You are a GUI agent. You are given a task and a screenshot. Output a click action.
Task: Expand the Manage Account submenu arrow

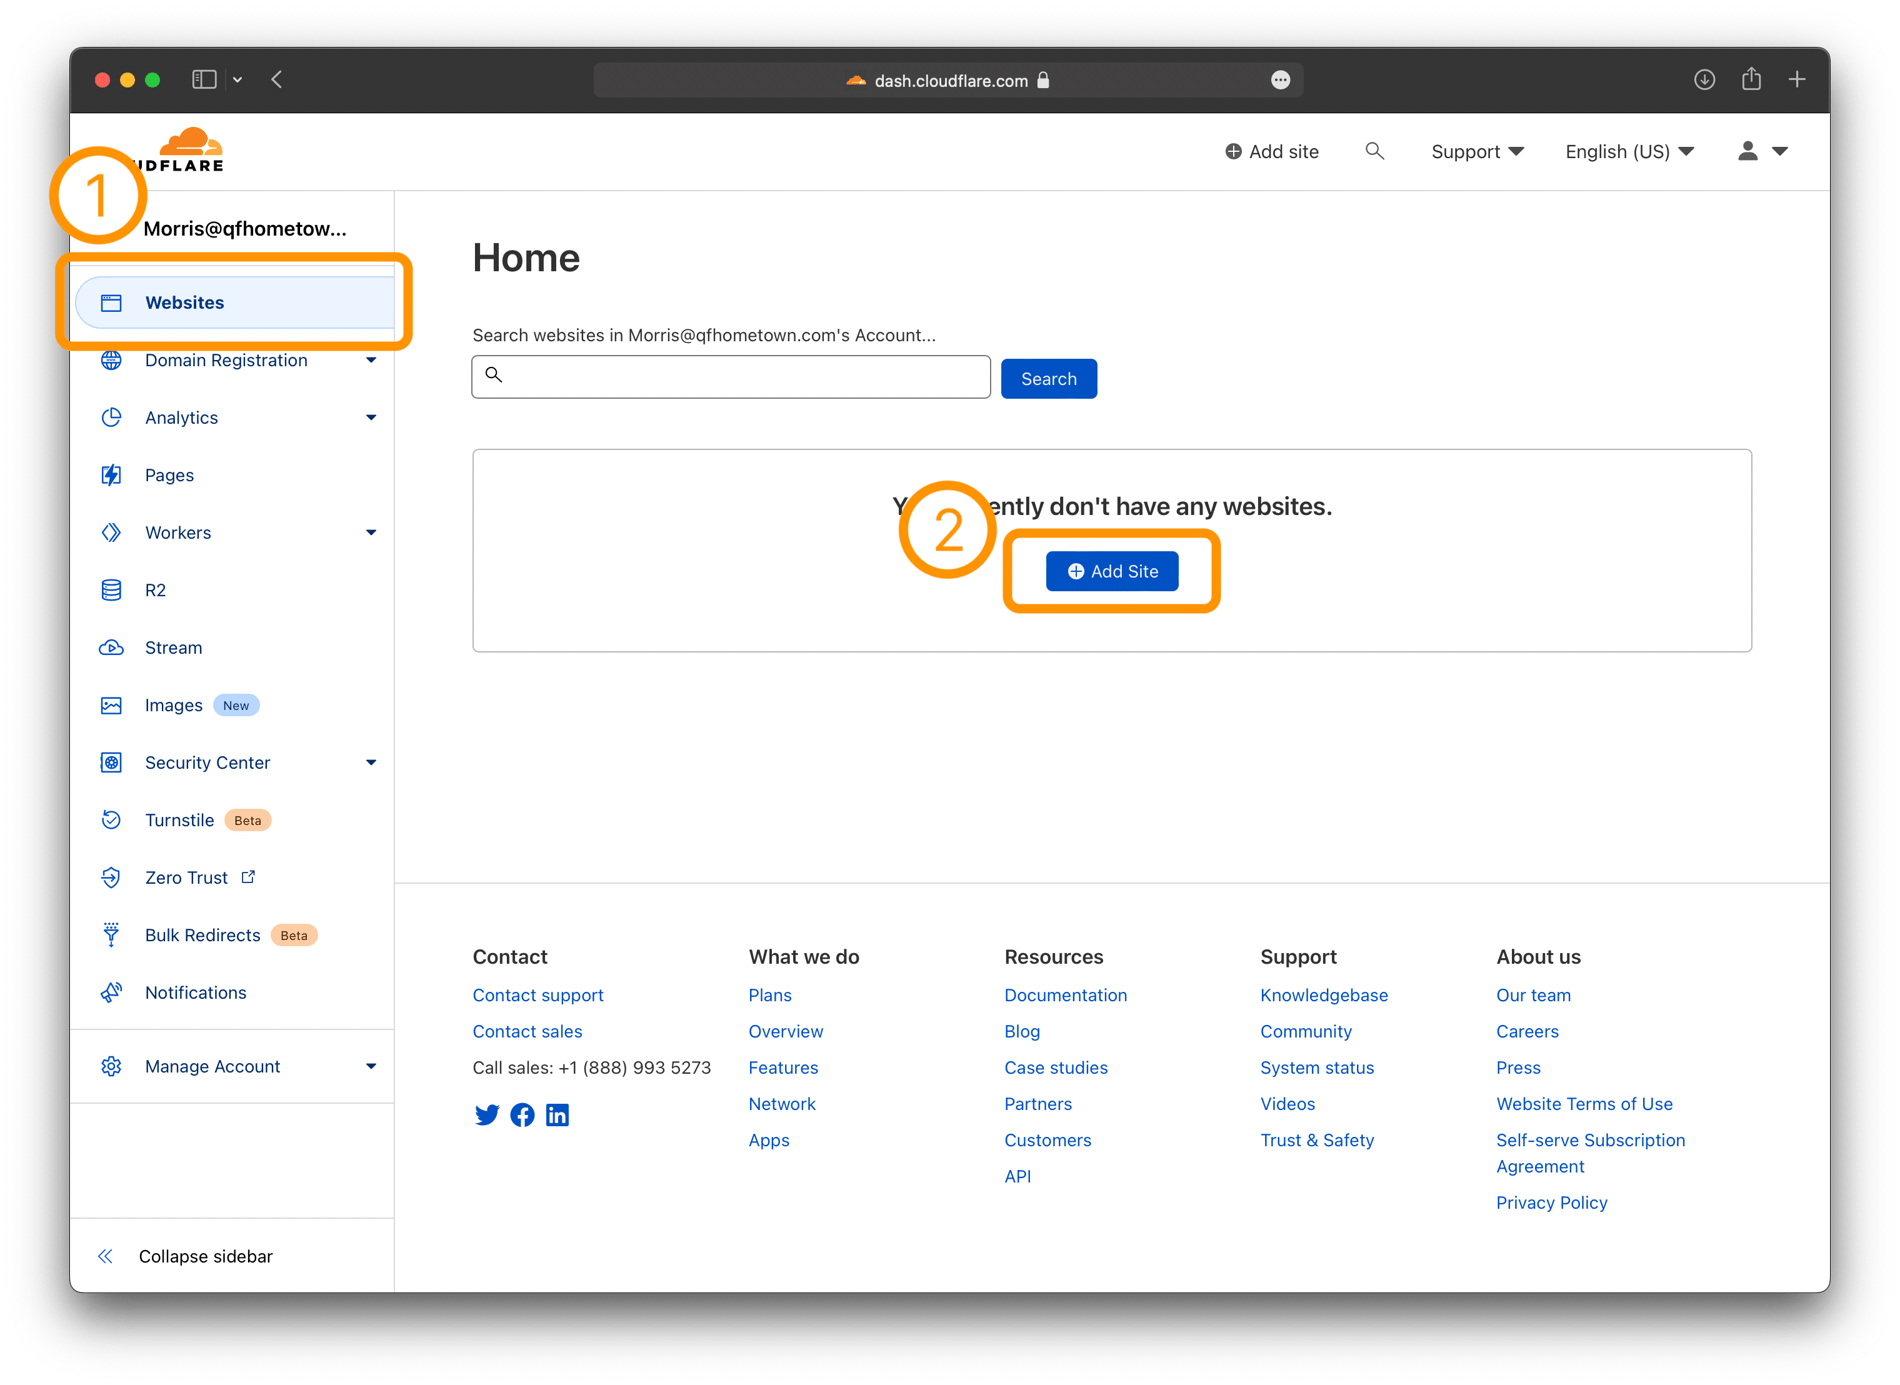click(x=371, y=1066)
